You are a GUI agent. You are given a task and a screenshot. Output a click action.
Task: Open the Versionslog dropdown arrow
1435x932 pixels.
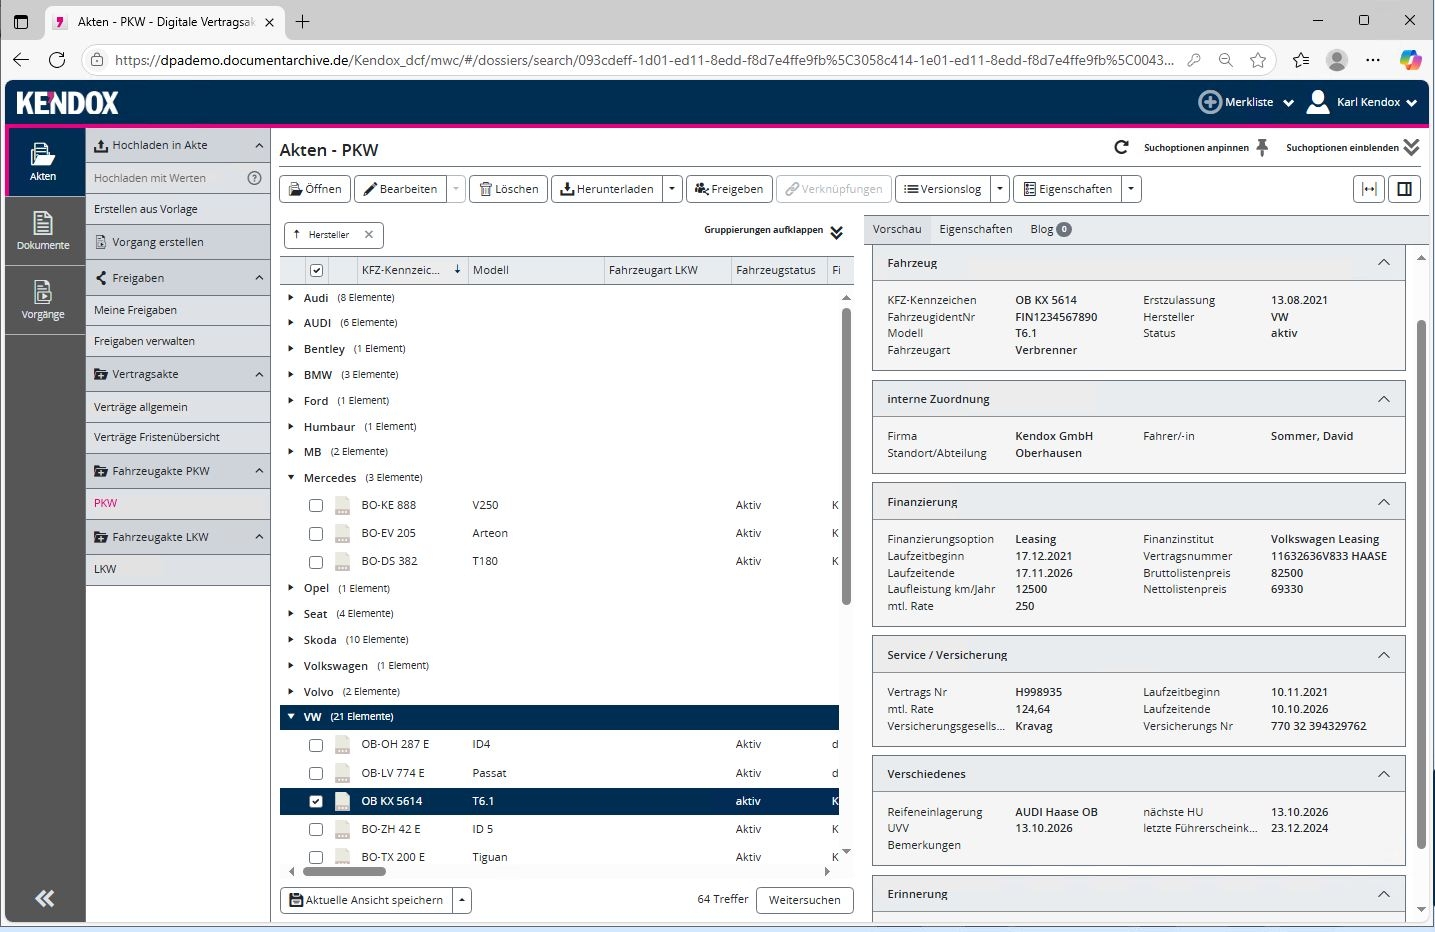(999, 189)
